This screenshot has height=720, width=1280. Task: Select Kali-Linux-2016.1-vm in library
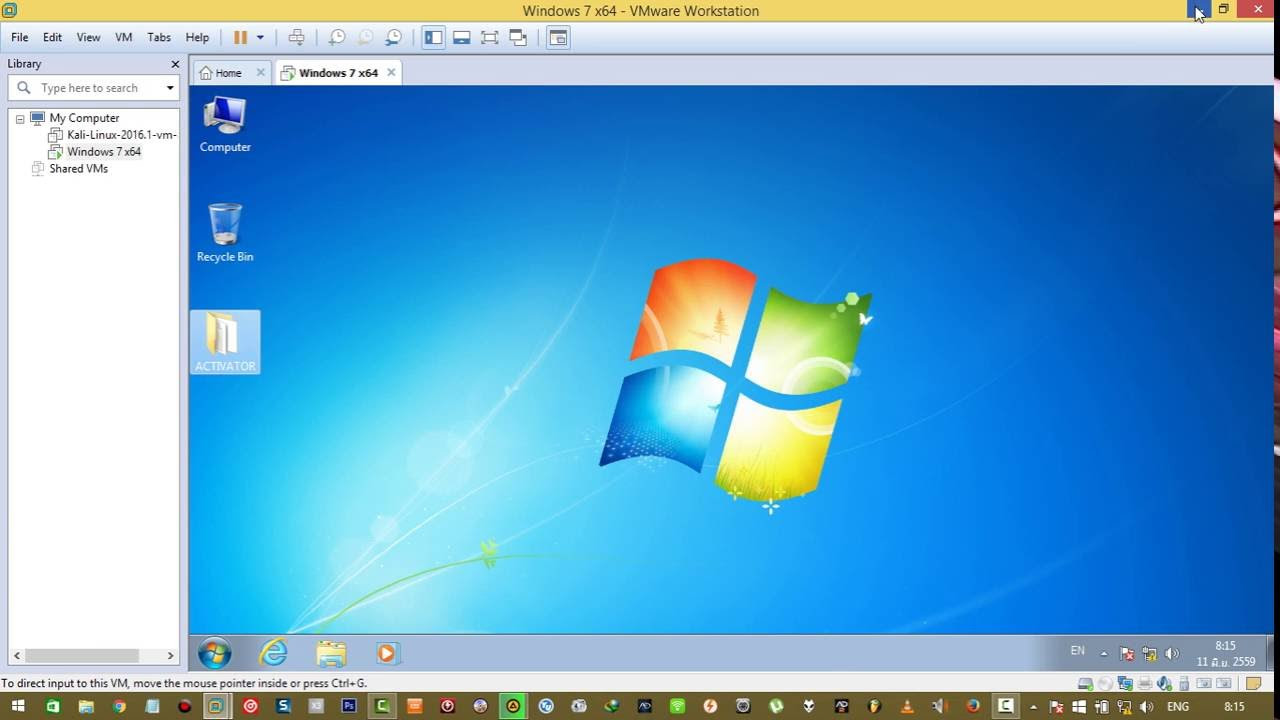[122, 135]
